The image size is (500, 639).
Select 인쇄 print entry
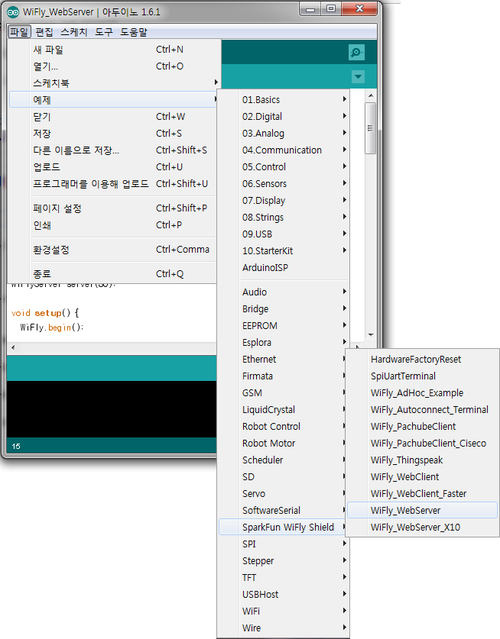(x=113, y=225)
